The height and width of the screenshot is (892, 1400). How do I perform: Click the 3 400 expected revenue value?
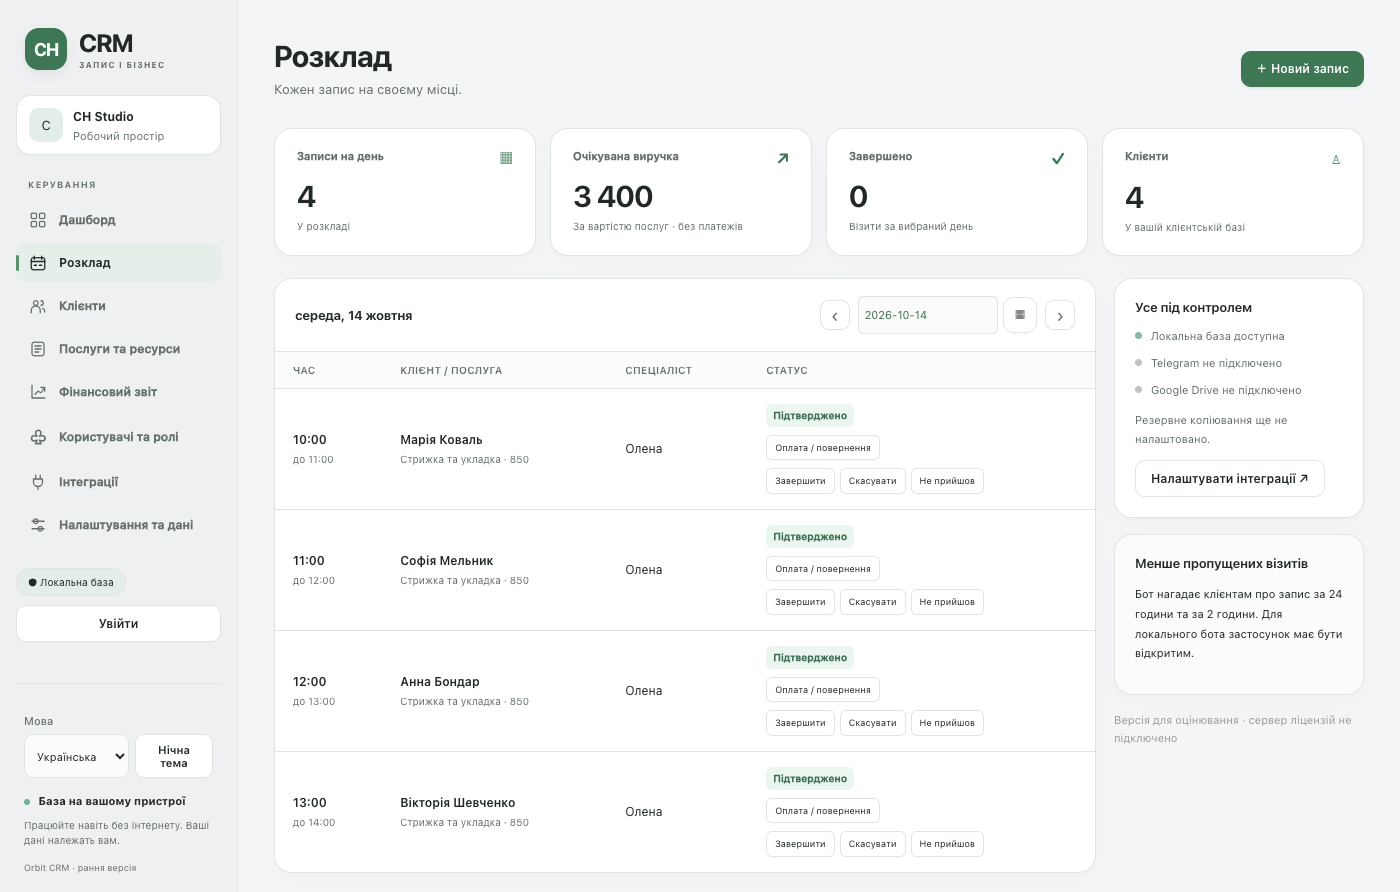pos(613,197)
